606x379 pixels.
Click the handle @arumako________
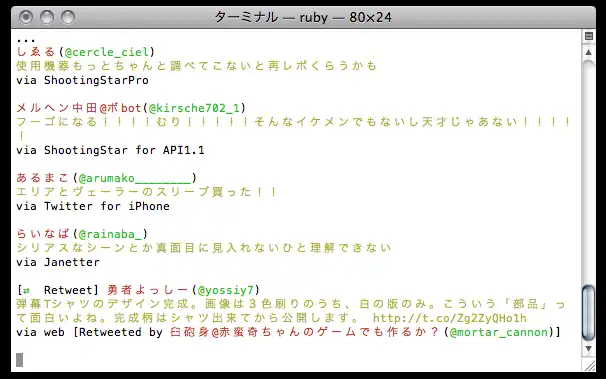pos(135,178)
